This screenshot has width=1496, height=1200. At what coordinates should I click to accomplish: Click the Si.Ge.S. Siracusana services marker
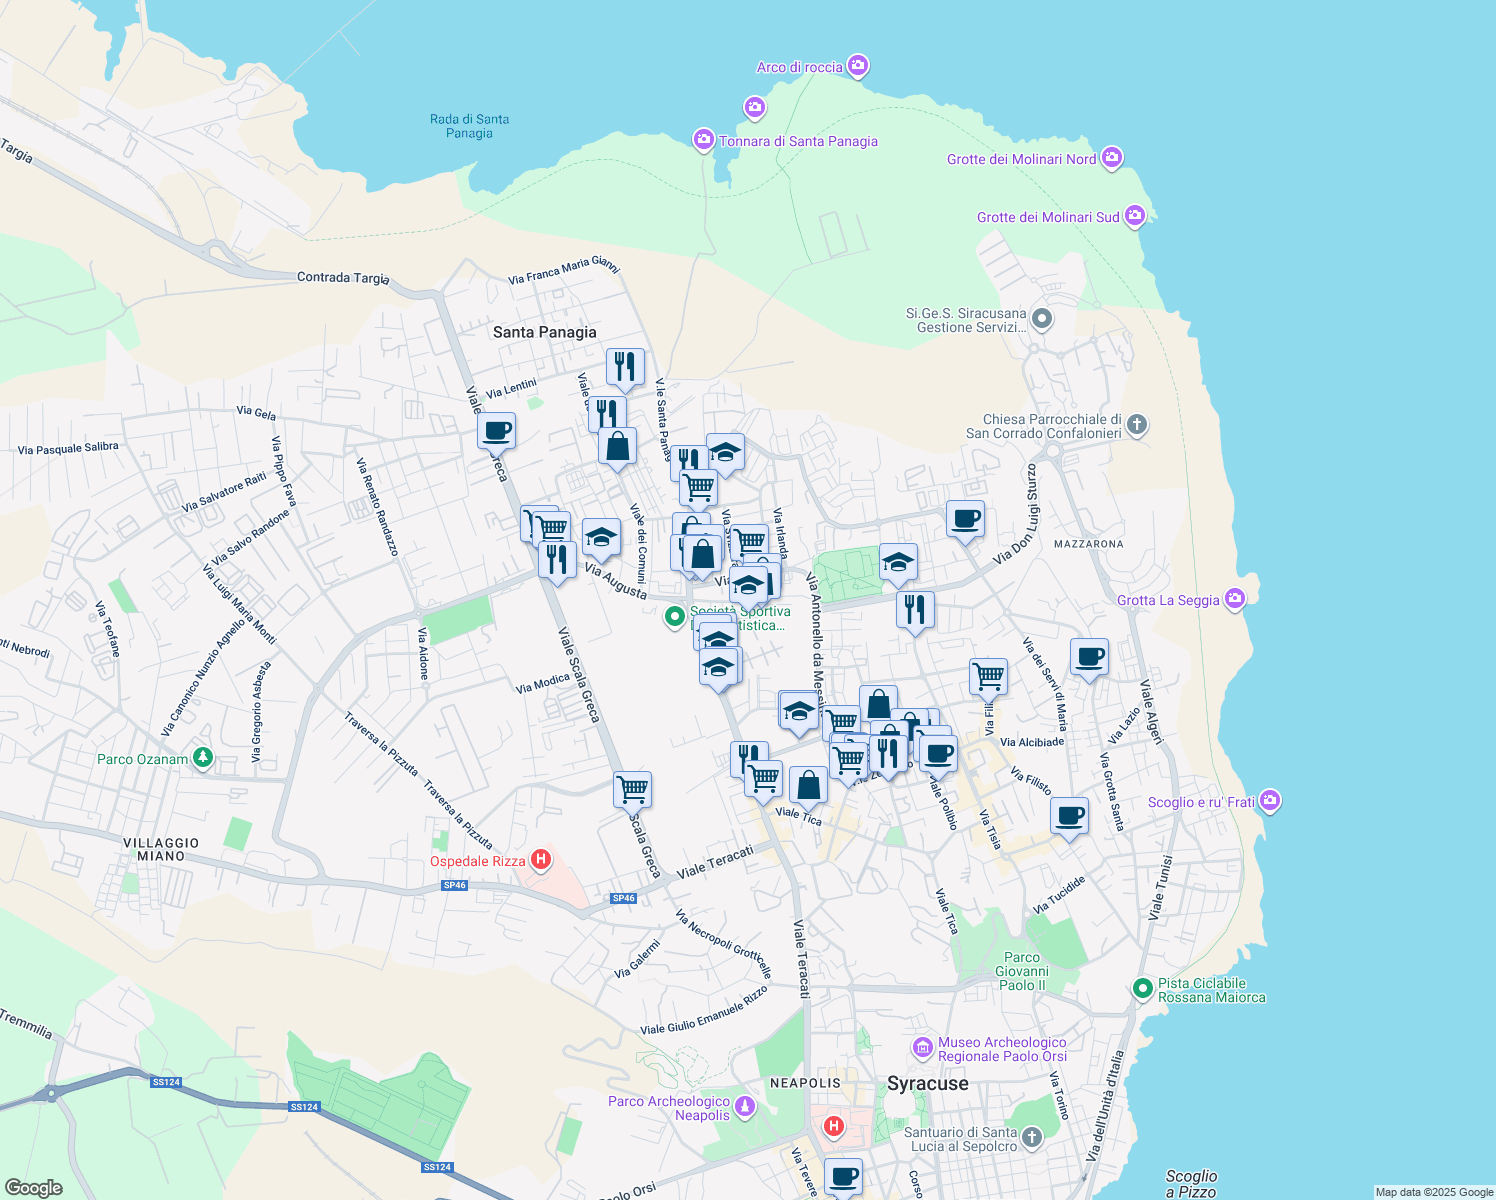click(1041, 318)
